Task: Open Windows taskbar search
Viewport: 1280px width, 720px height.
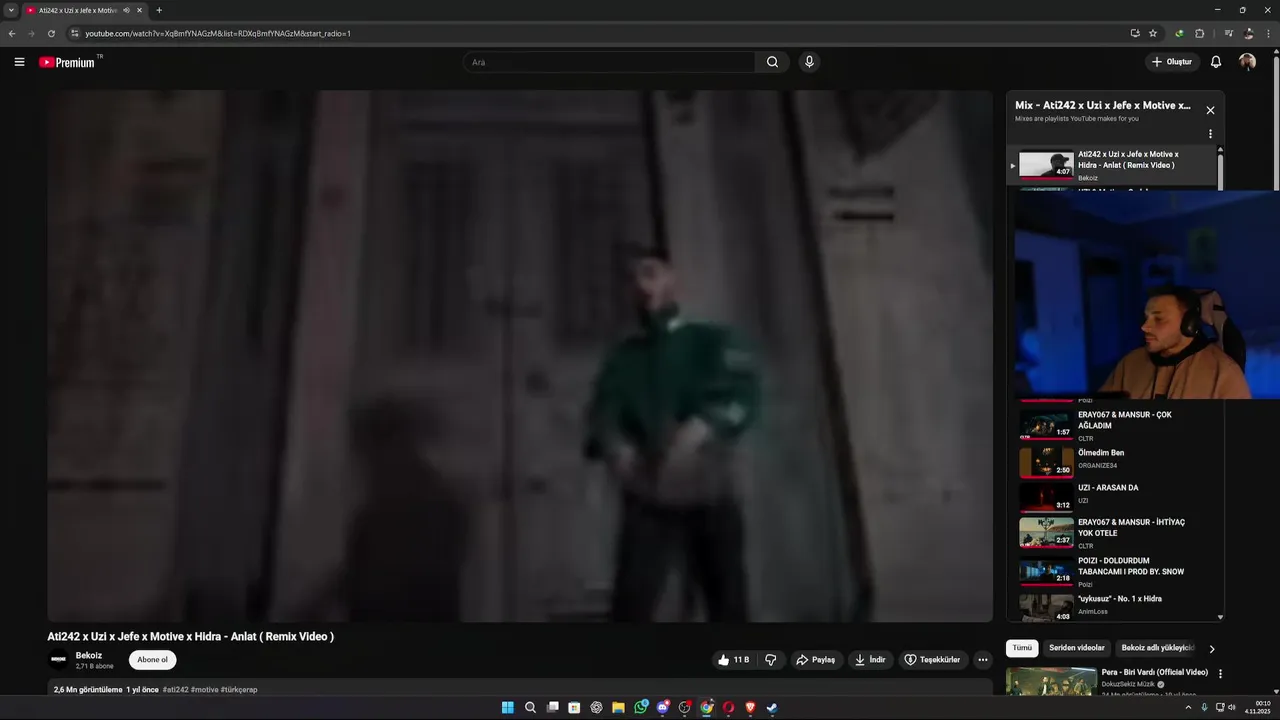Action: (530, 707)
